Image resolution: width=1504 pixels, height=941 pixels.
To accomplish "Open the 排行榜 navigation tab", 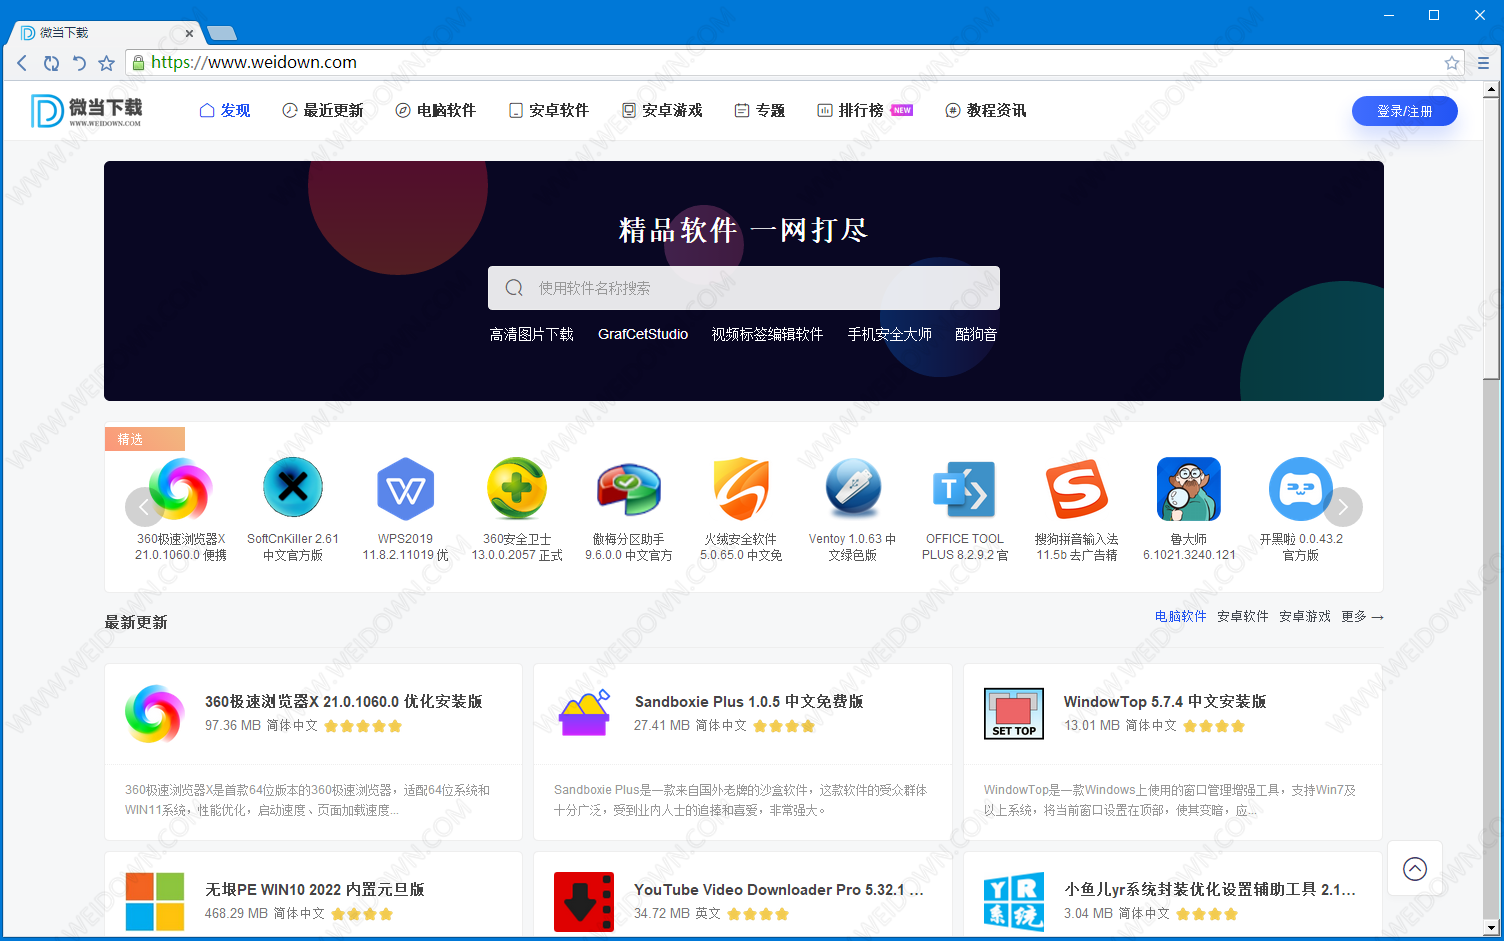I will point(865,110).
